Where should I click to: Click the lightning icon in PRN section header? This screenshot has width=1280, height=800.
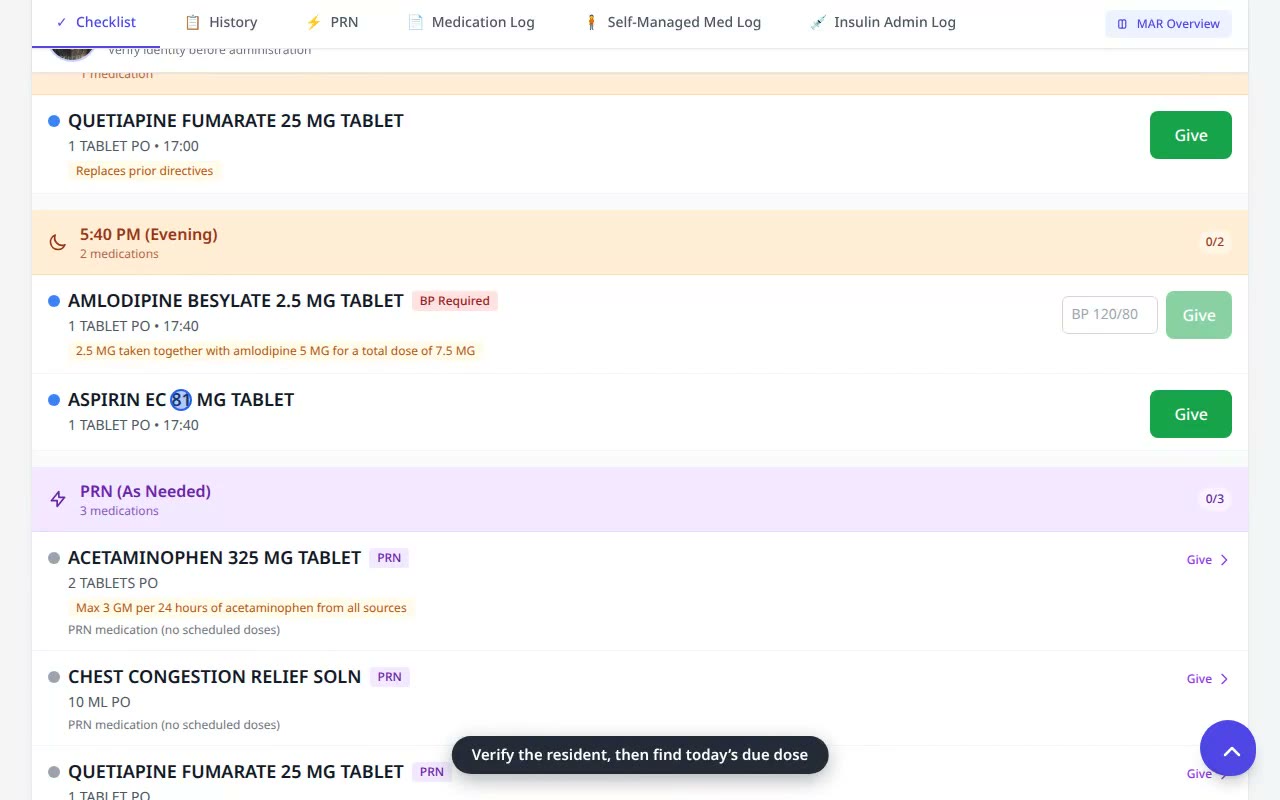58,499
